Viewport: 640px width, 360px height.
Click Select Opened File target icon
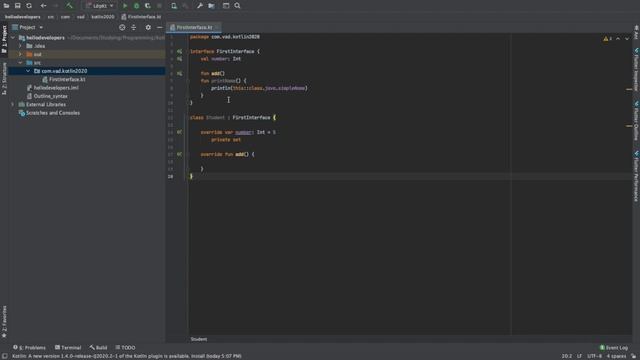pos(122,27)
